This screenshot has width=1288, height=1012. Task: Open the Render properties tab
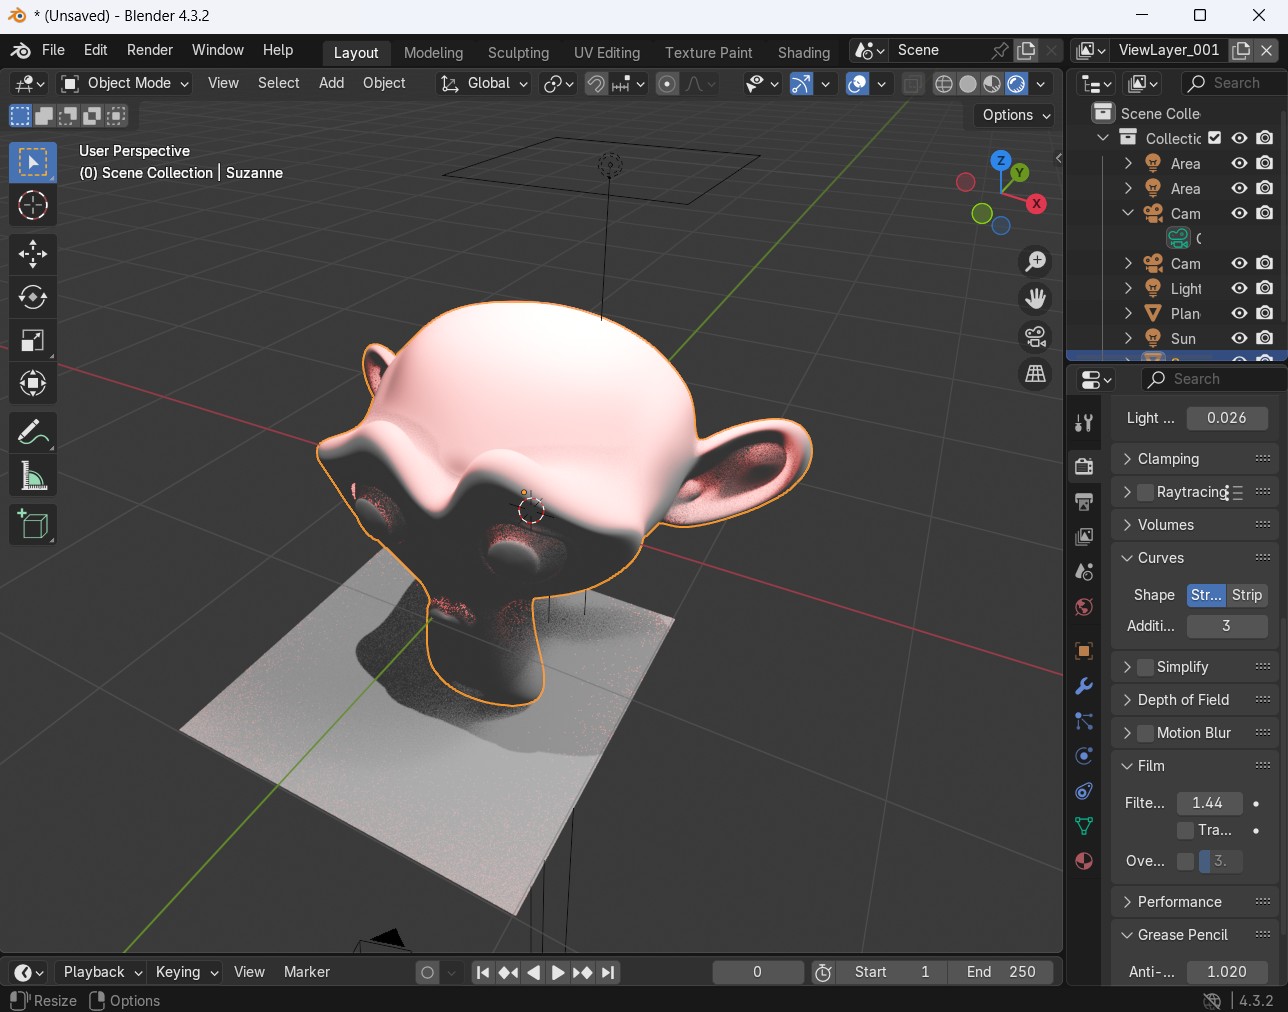[x=1084, y=466]
